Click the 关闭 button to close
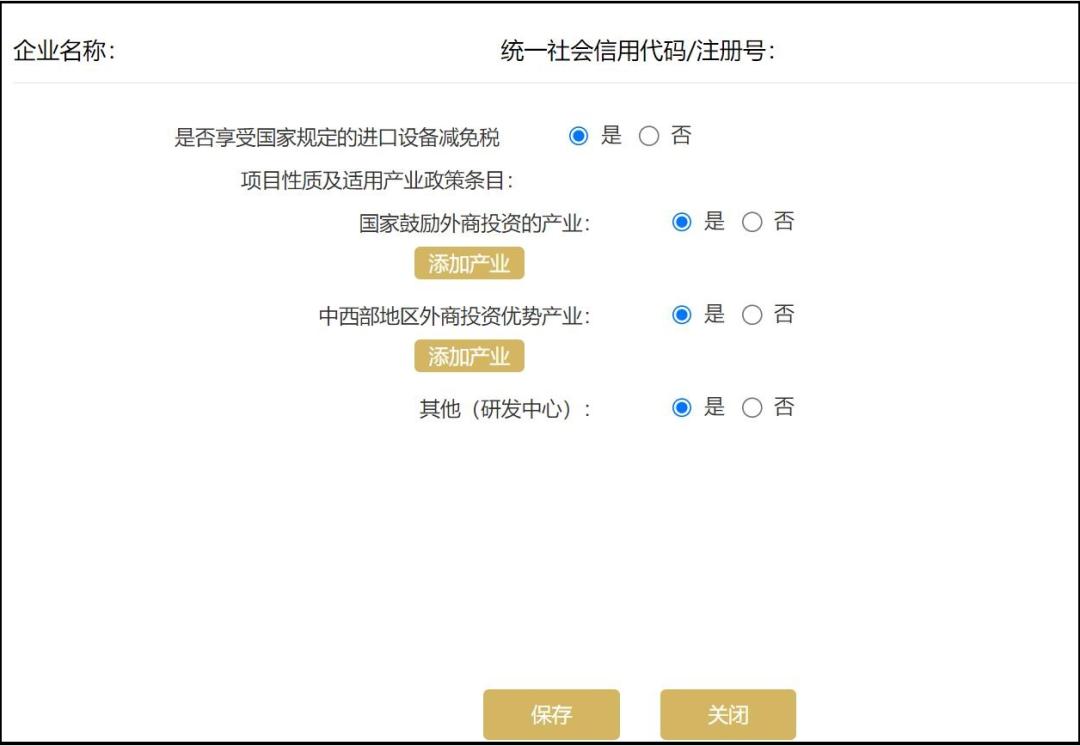This screenshot has height=746, width=1080. click(x=728, y=714)
